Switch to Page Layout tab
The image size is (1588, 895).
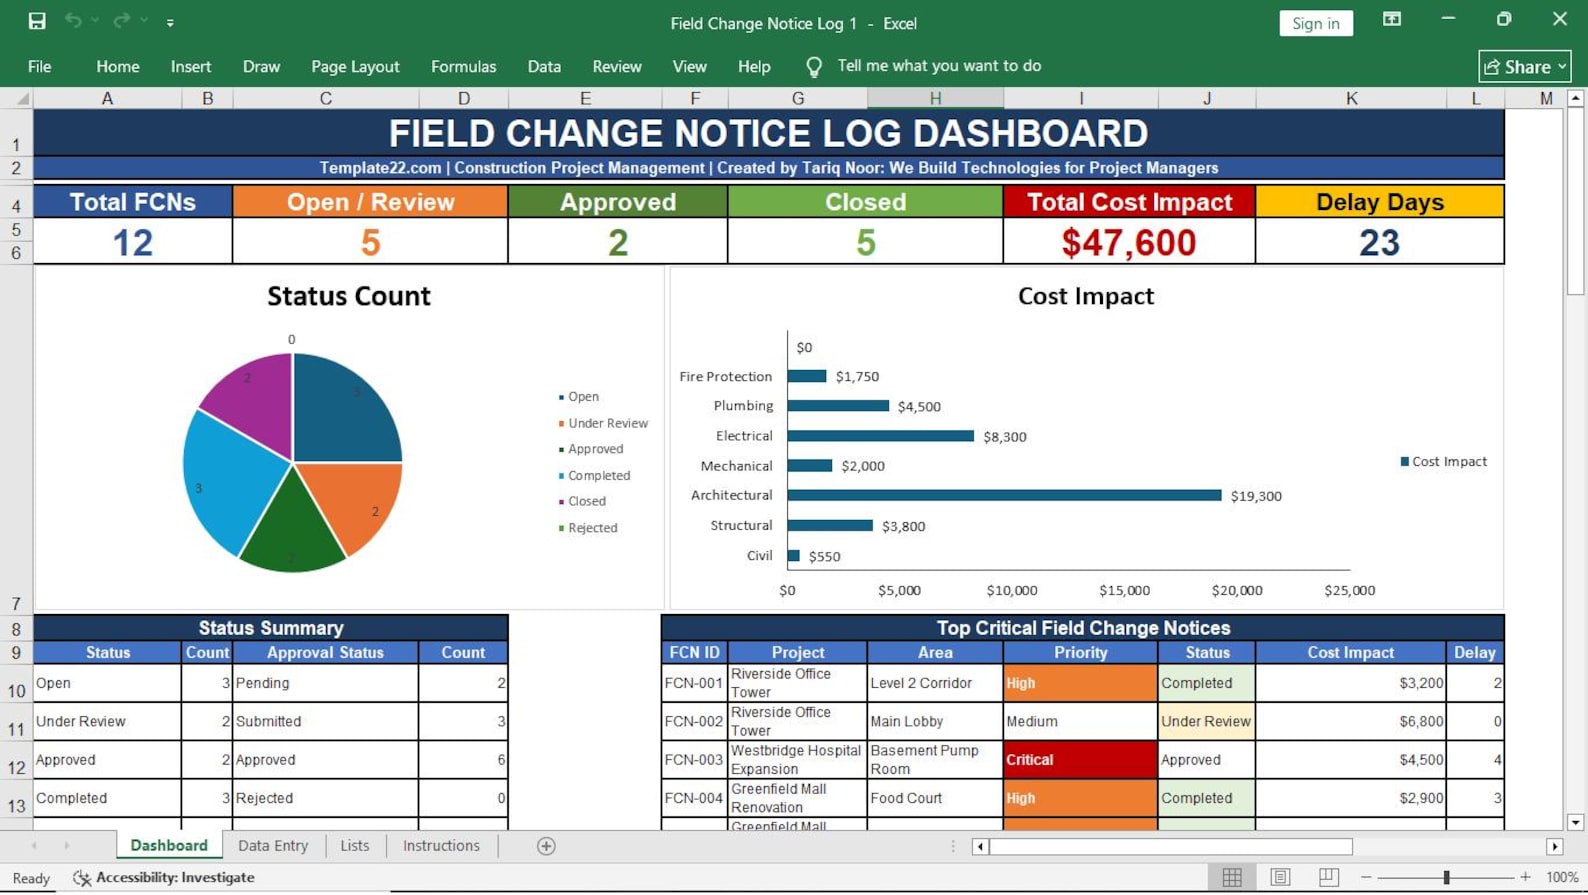coord(355,67)
